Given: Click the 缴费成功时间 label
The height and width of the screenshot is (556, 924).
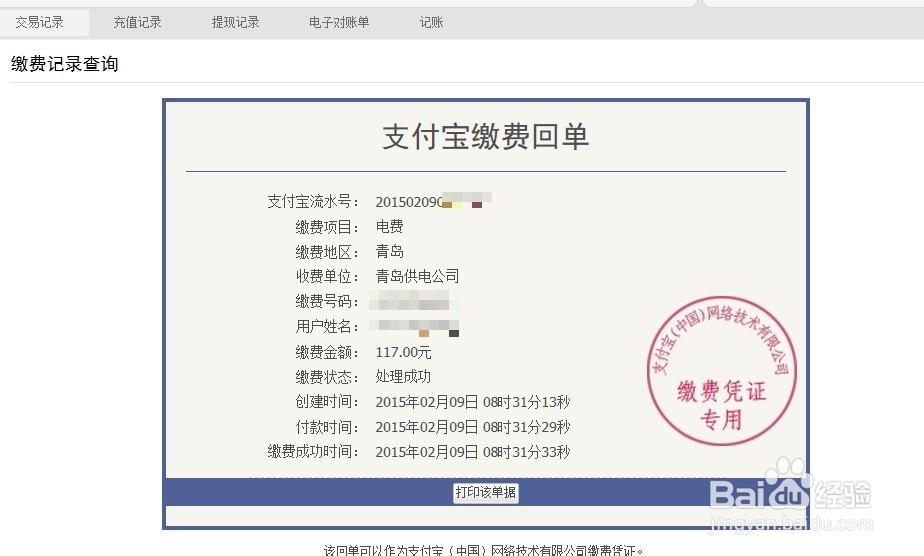Looking at the screenshot, I should (313, 452).
